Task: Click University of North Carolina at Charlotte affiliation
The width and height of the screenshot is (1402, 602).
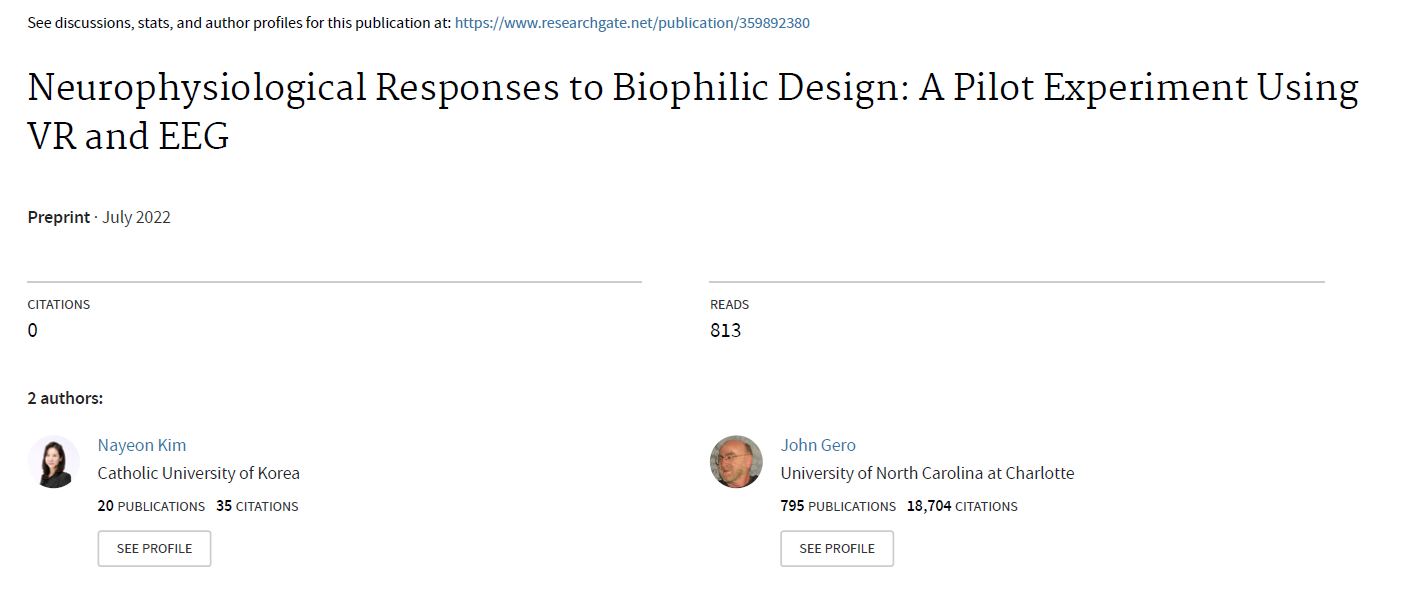Action: (x=928, y=473)
